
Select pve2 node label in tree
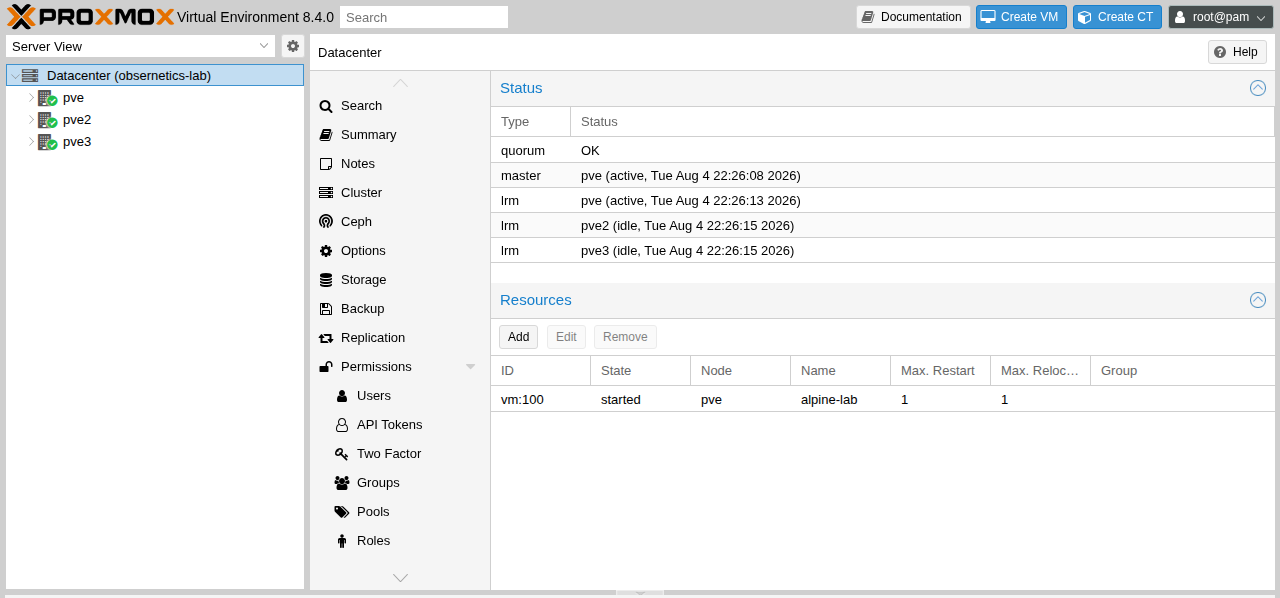coord(77,120)
